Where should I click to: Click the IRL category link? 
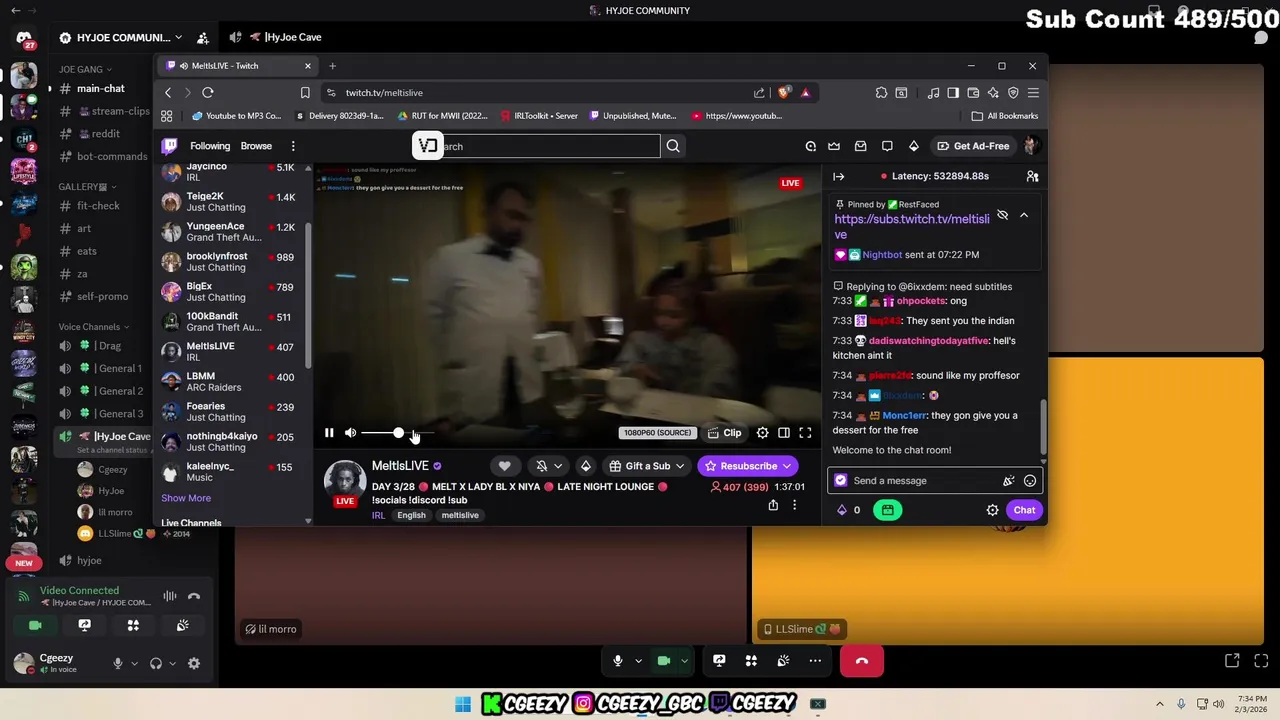(x=378, y=515)
